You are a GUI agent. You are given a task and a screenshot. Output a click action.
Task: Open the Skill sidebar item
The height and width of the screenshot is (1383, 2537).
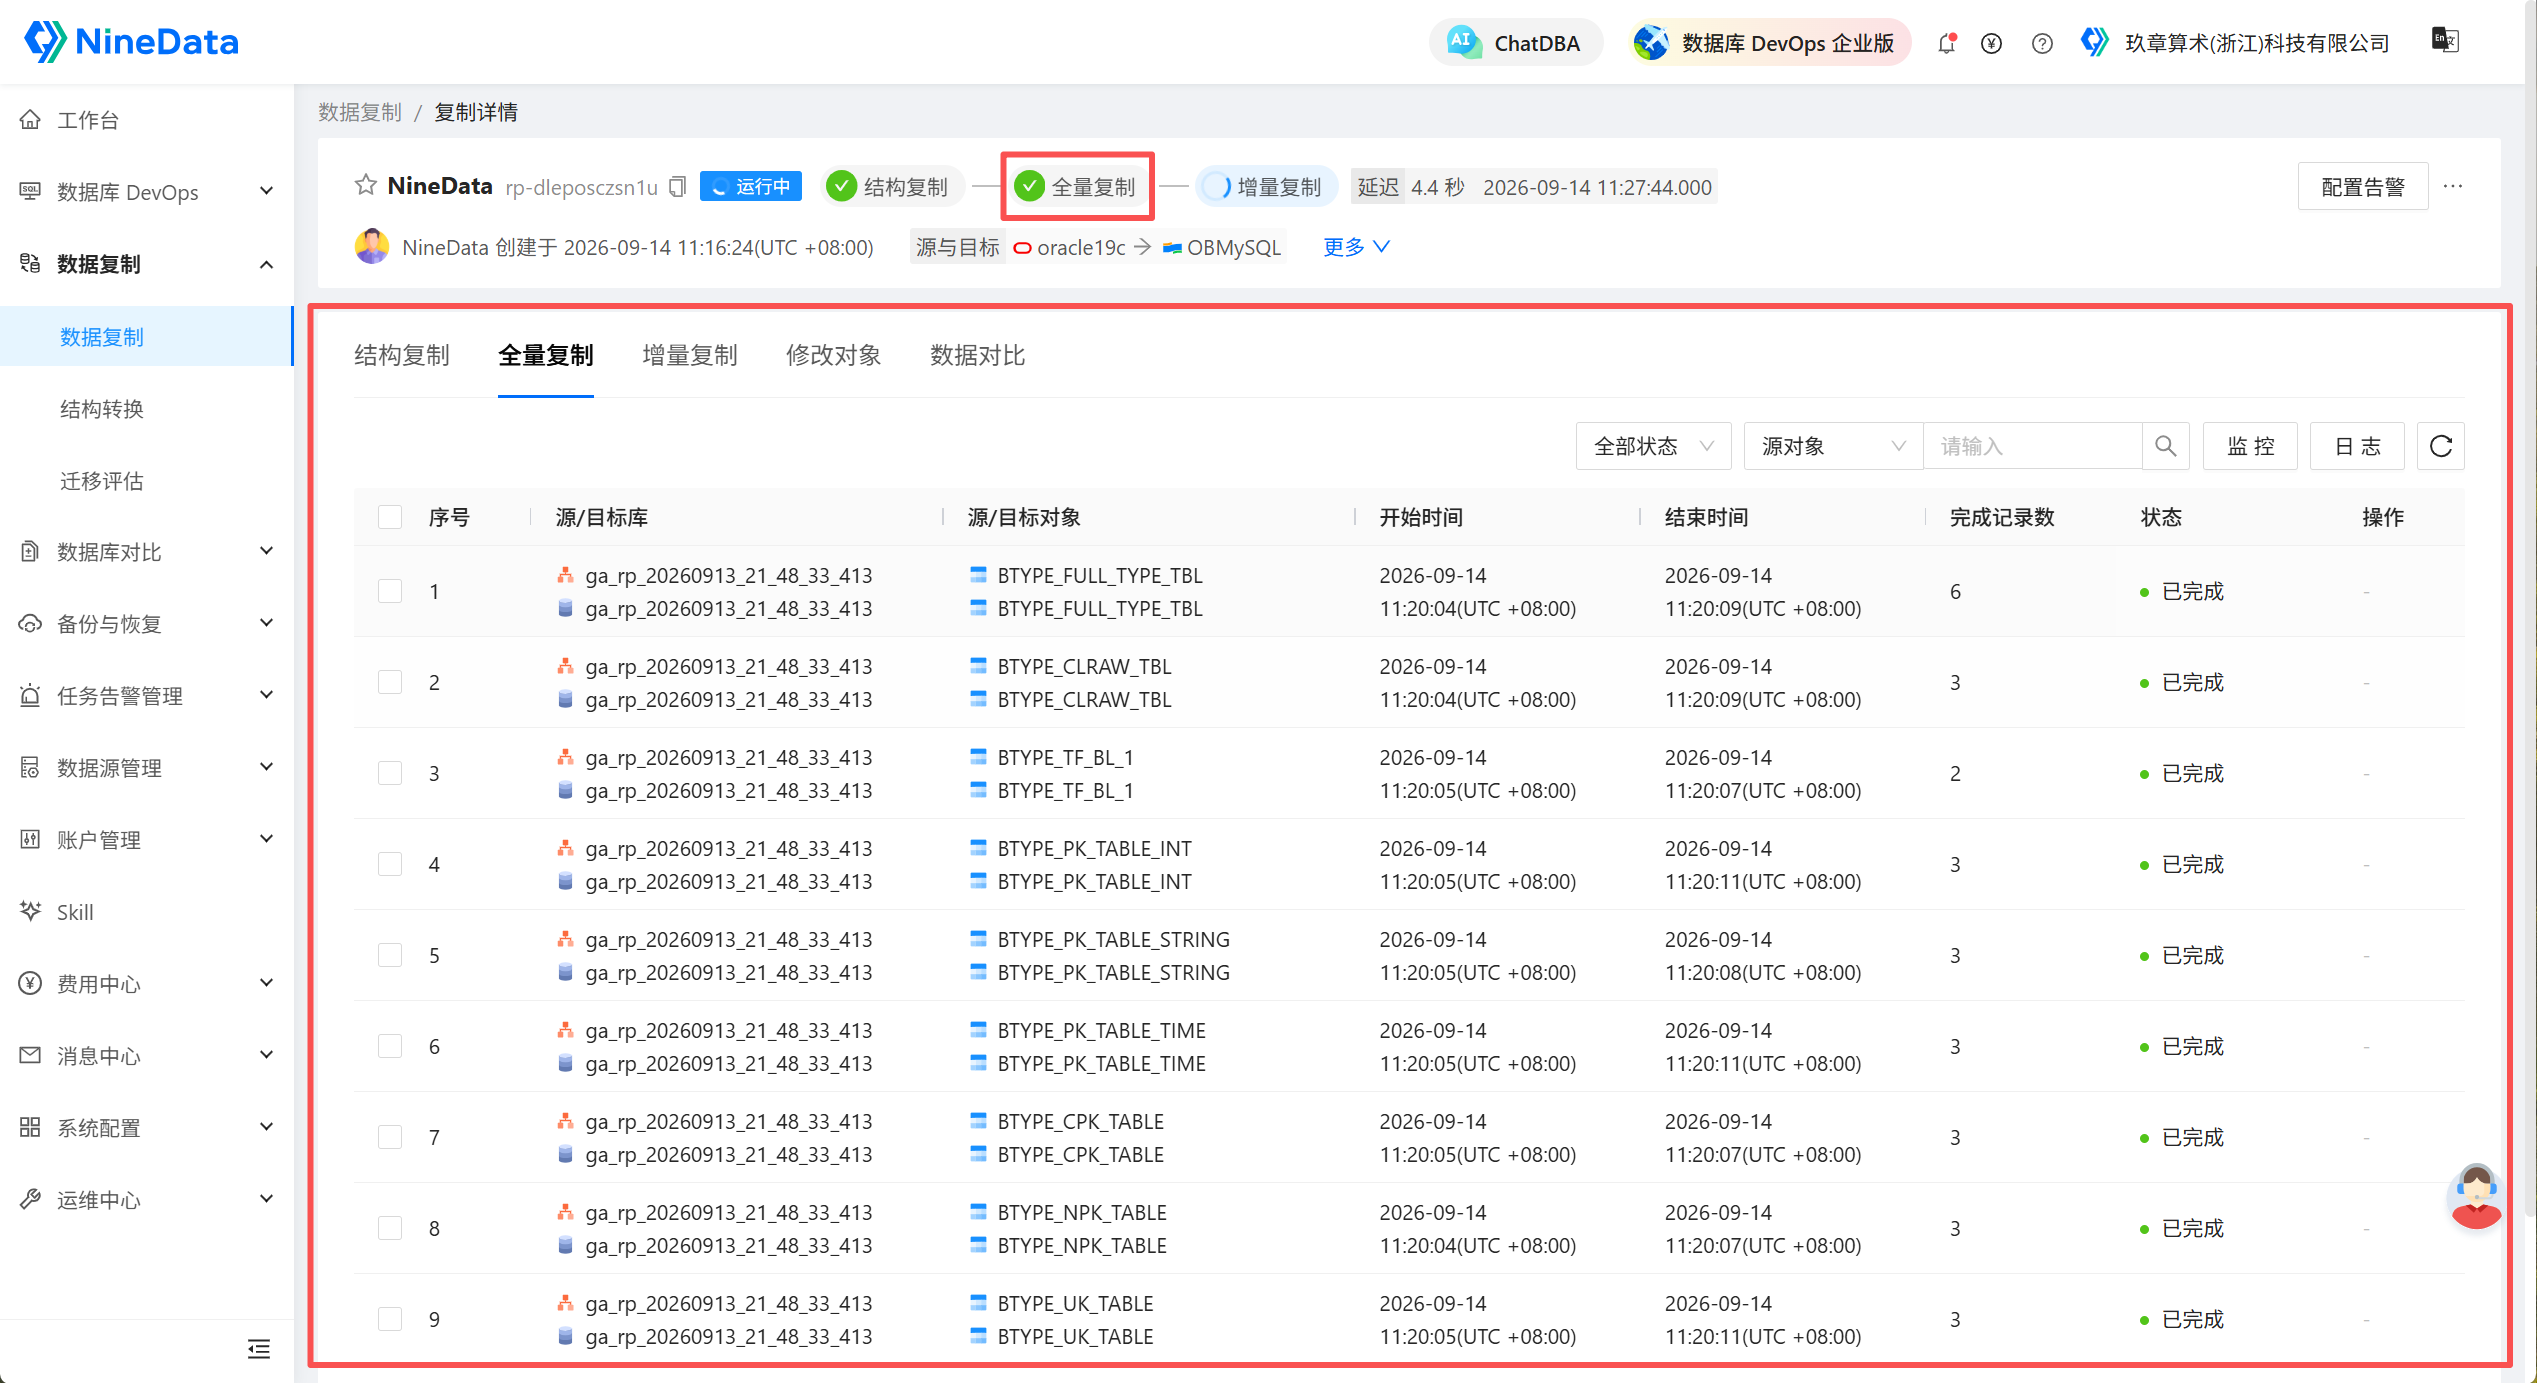[x=75, y=912]
